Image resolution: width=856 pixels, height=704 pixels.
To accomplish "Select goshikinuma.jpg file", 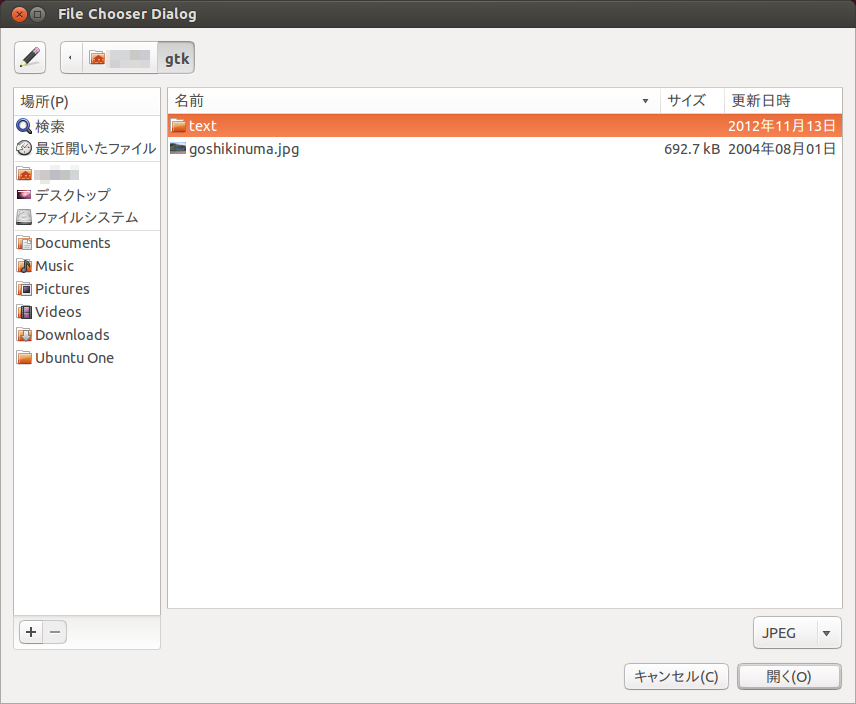I will [244, 149].
